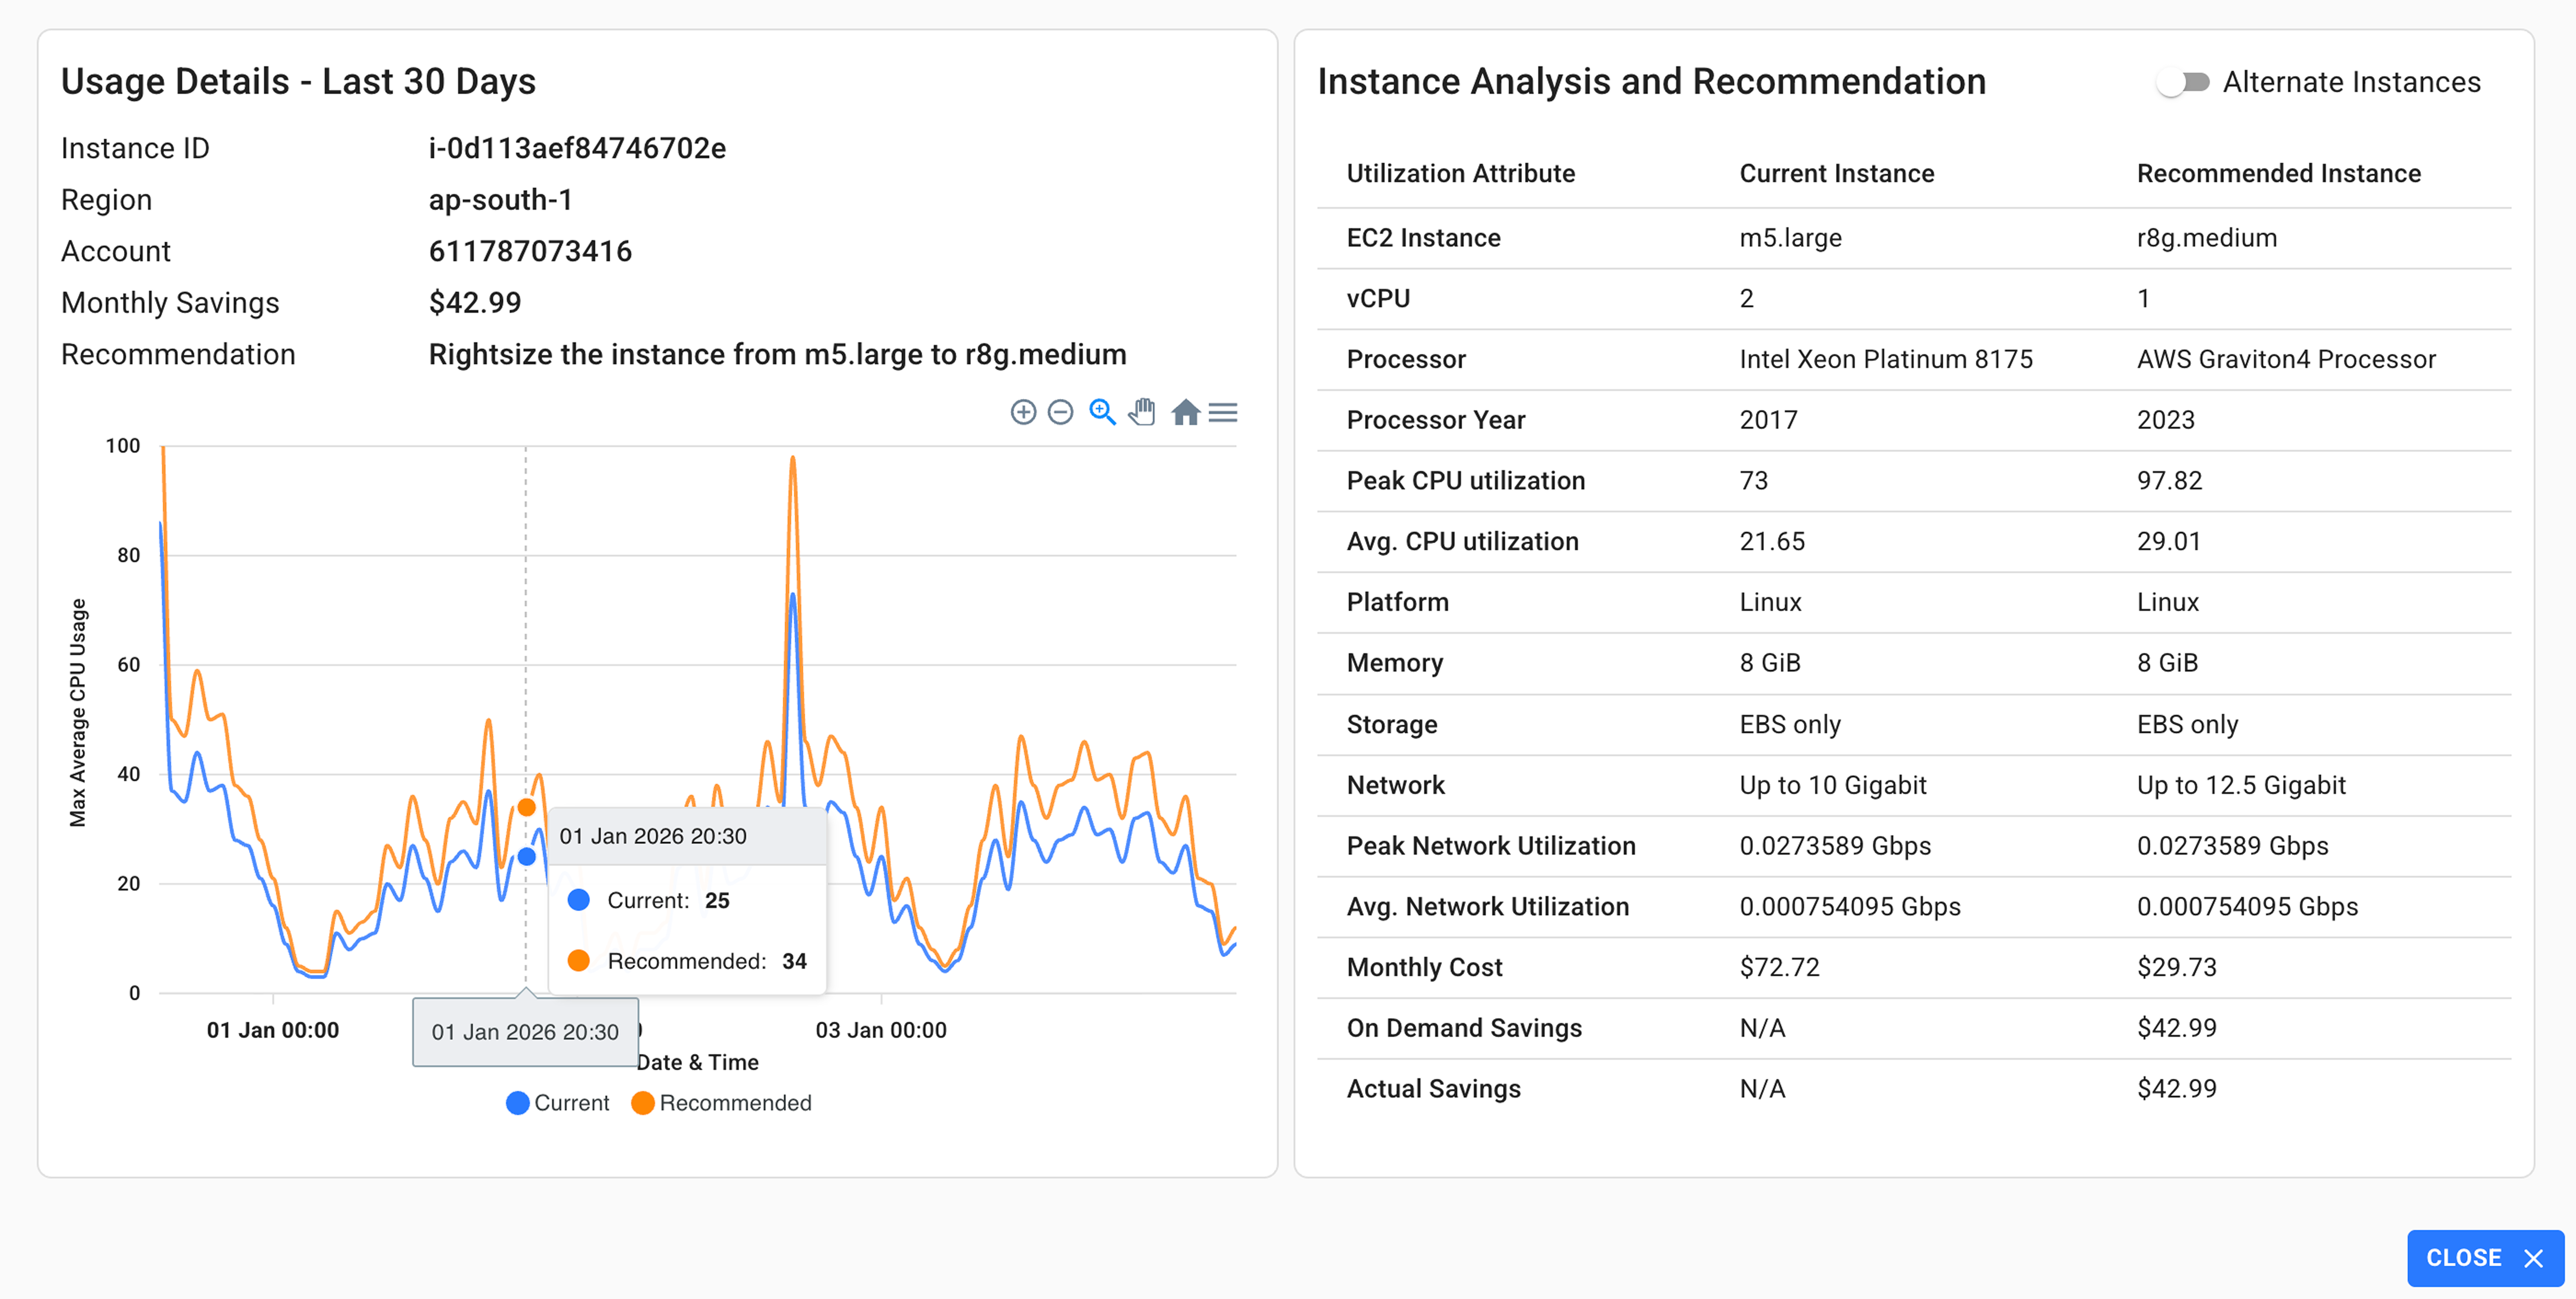Click the 03 Jan 00:00 axis label
2576x1299 pixels.
[x=880, y=1030]
